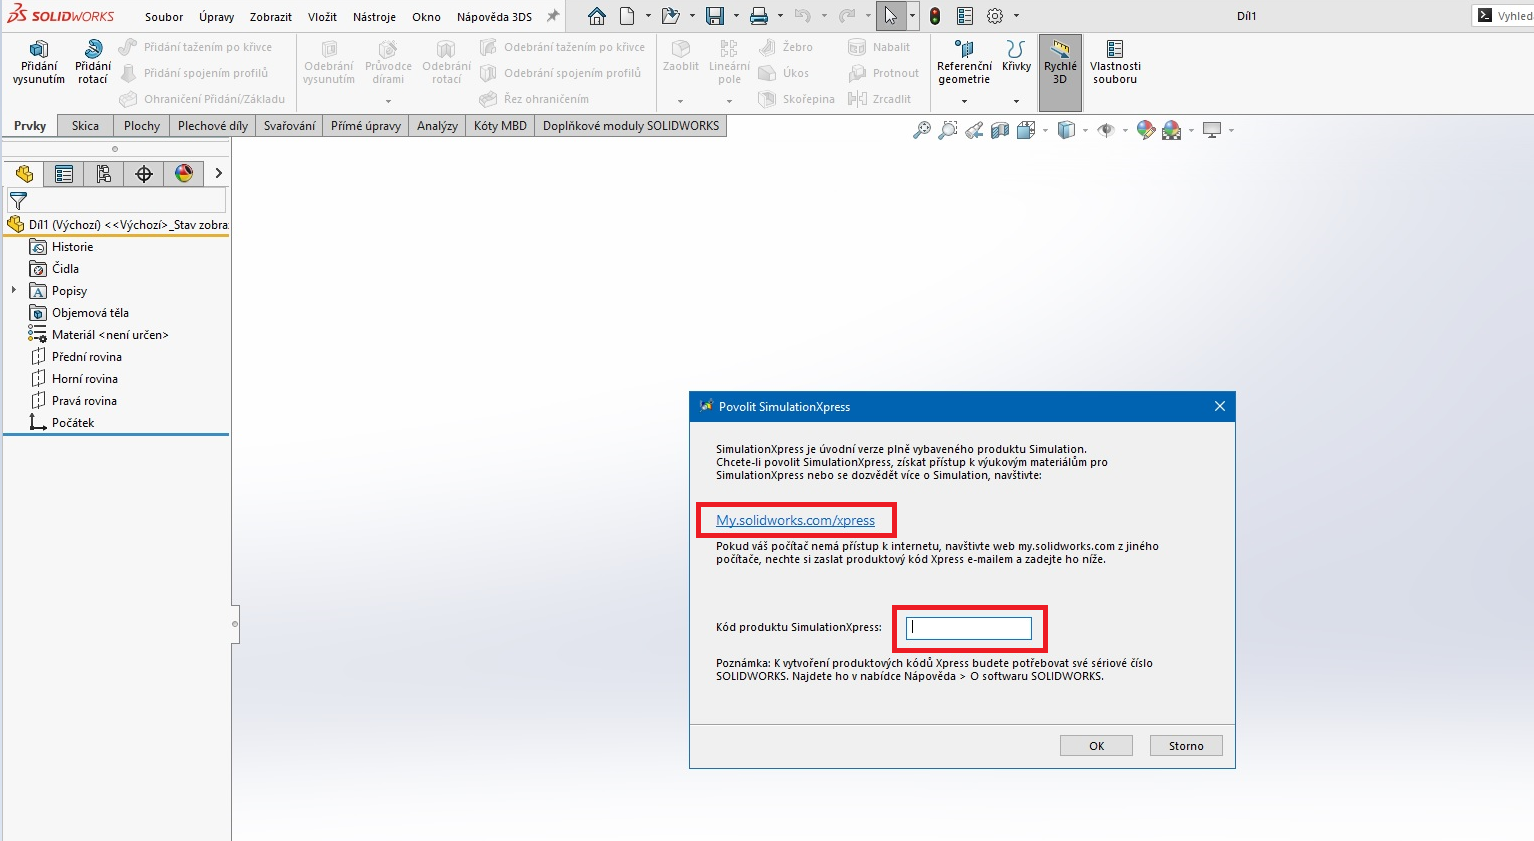Open the Zobrazit menu
Viewport: 1534px width, 841px height.
click(271, 17)
